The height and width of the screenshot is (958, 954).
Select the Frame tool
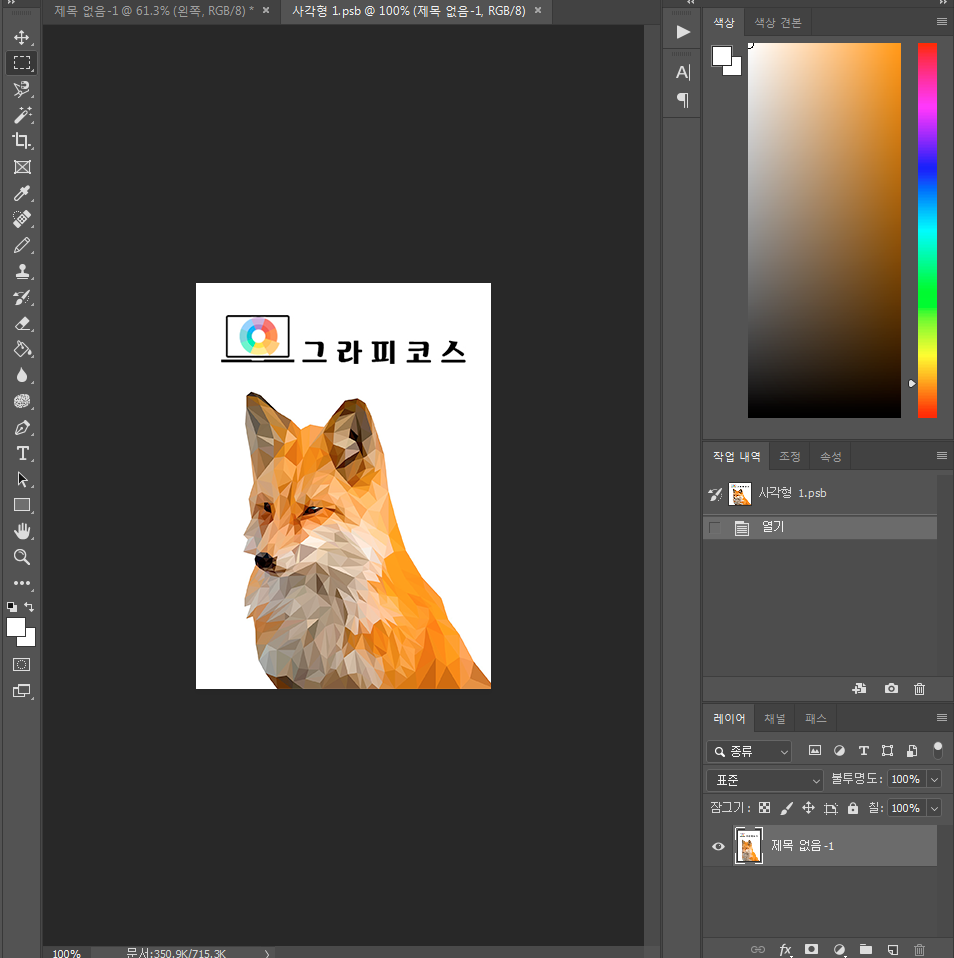click(x=22, y=167)
